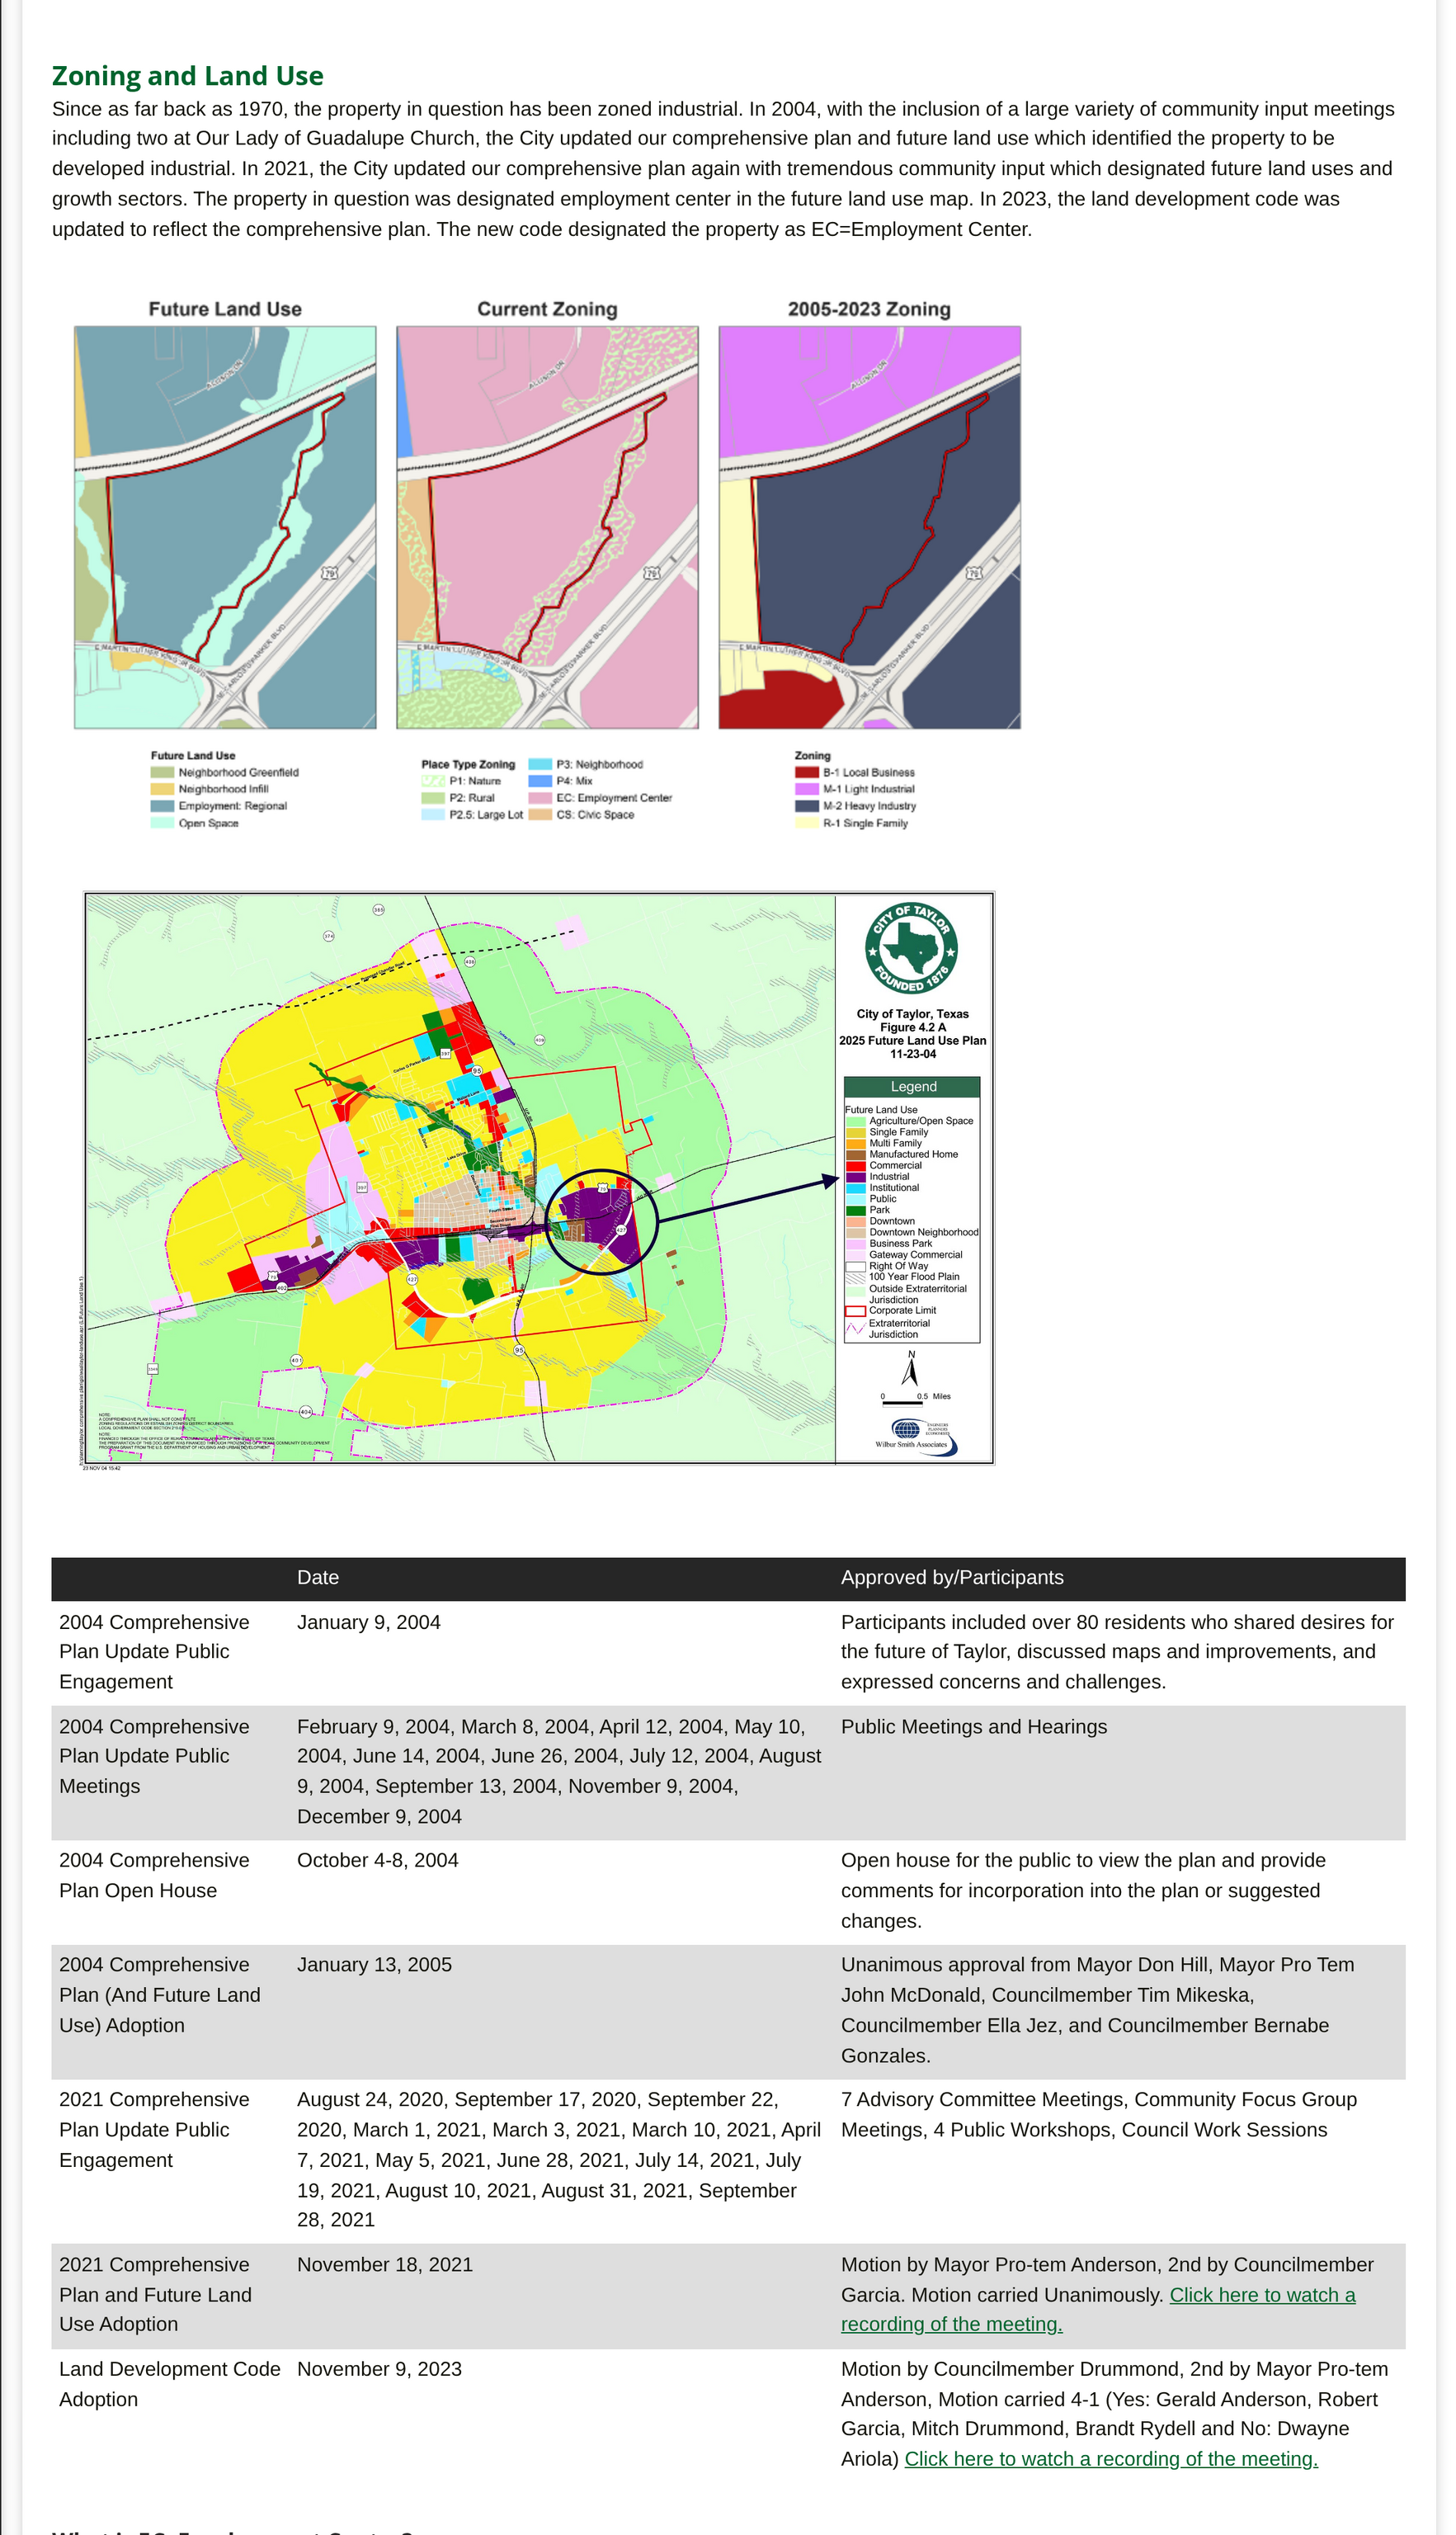Click the EC: Employment Center legend swatch
Viewport: 1456px width, 2535px height.
pyautogui.click(x=540, y=798)
